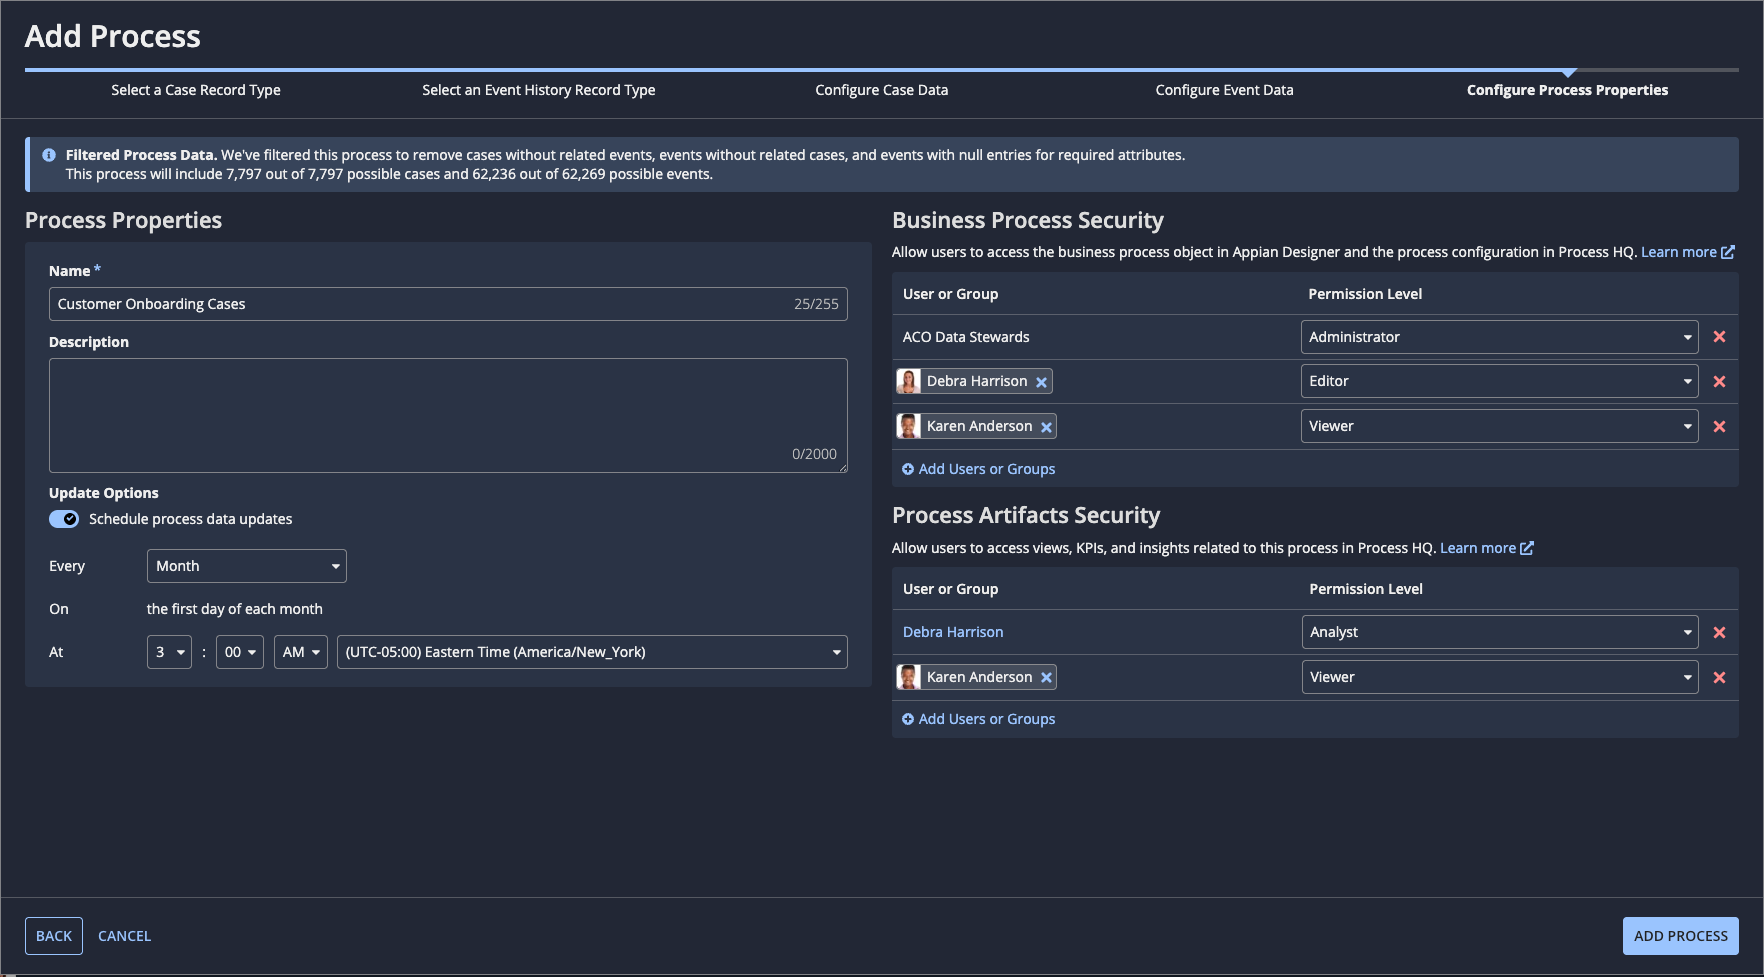This screenshot has height=977, width=1764.
Task: Click the BACK button
Action: 54,936
